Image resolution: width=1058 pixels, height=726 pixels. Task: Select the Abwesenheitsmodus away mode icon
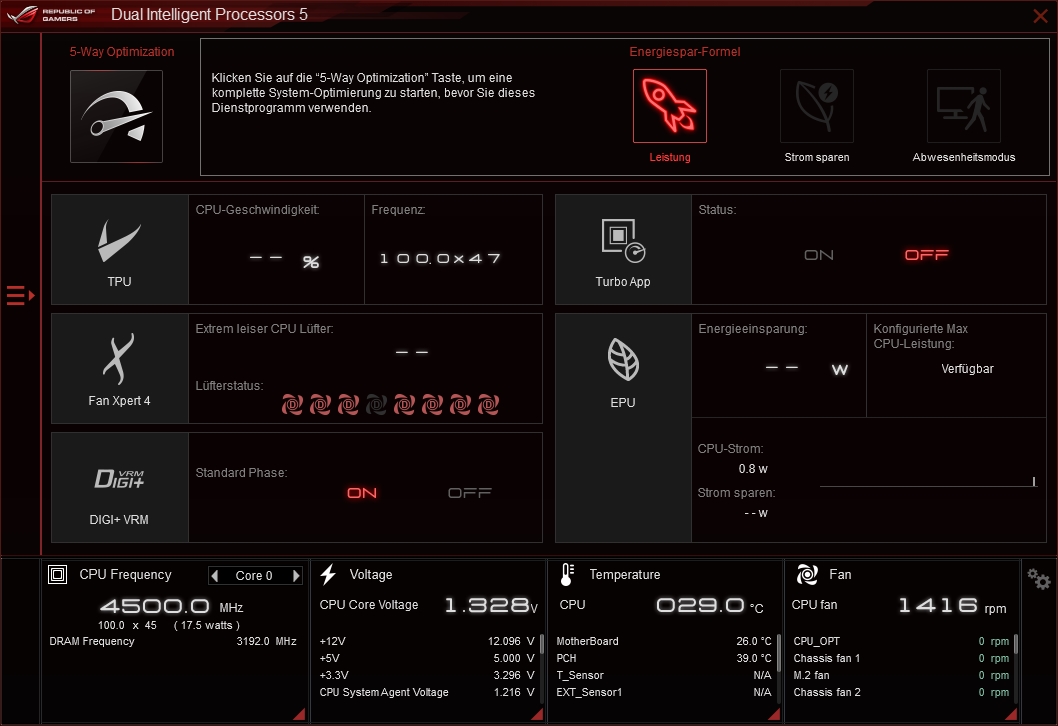point(964,106)
